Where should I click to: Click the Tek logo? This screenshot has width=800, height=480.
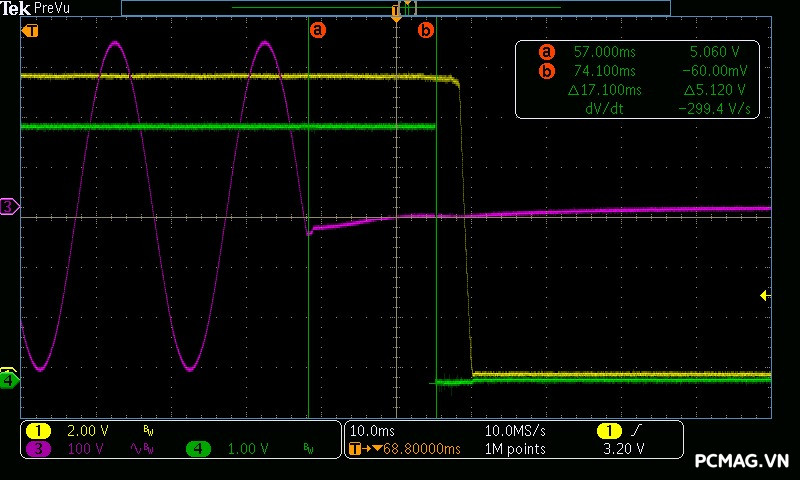coord(17,8)
